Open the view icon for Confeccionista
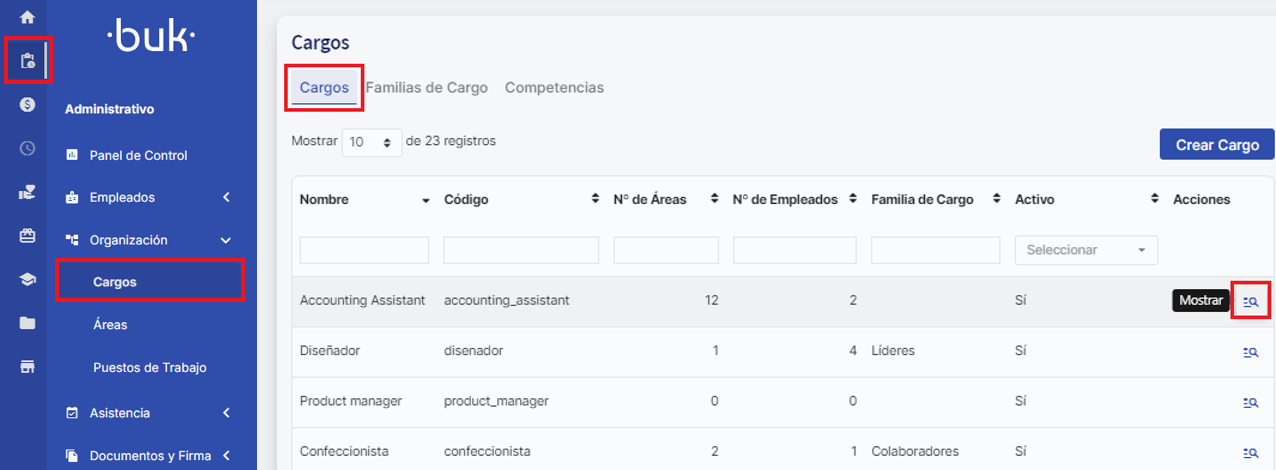This screenshot has height=470, width=1276. tap(1250, 452)
